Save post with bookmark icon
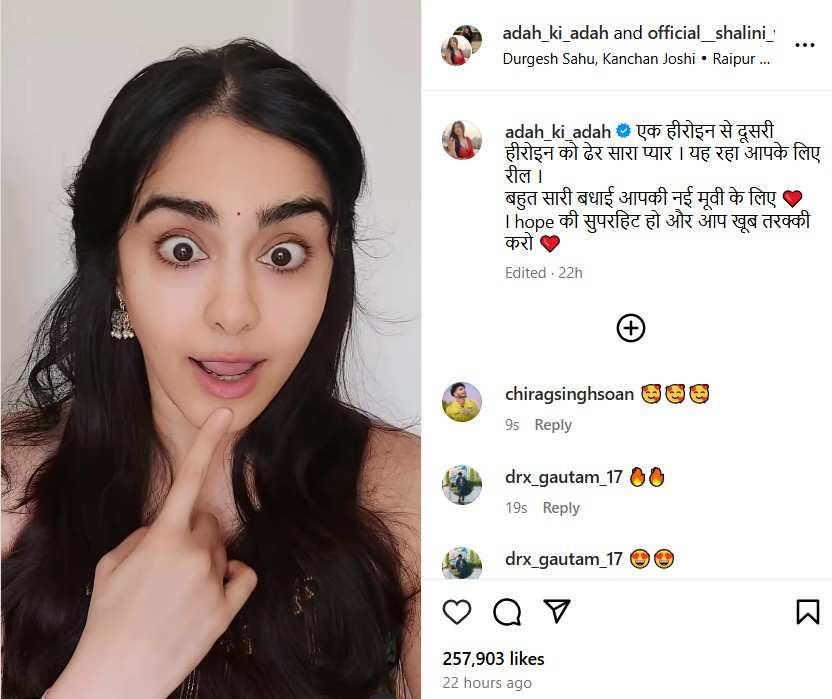This screenshot has width=832, height=699. [x=808, y=612]
